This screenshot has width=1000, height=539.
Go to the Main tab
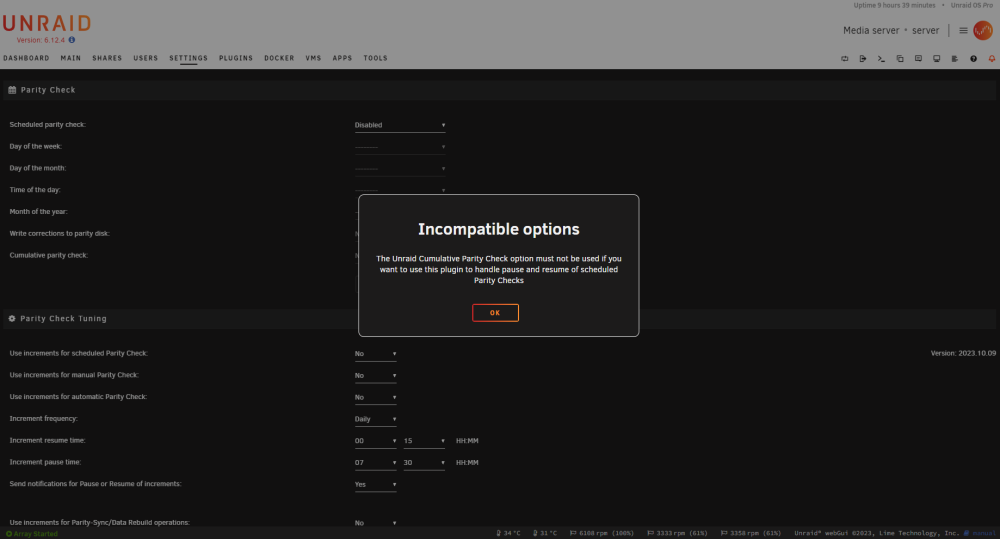(71, 58)
